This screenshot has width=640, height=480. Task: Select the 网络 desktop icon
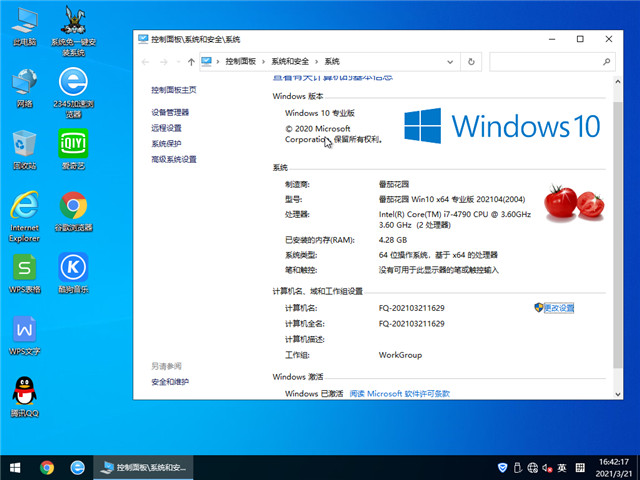(x=24, y=89)
